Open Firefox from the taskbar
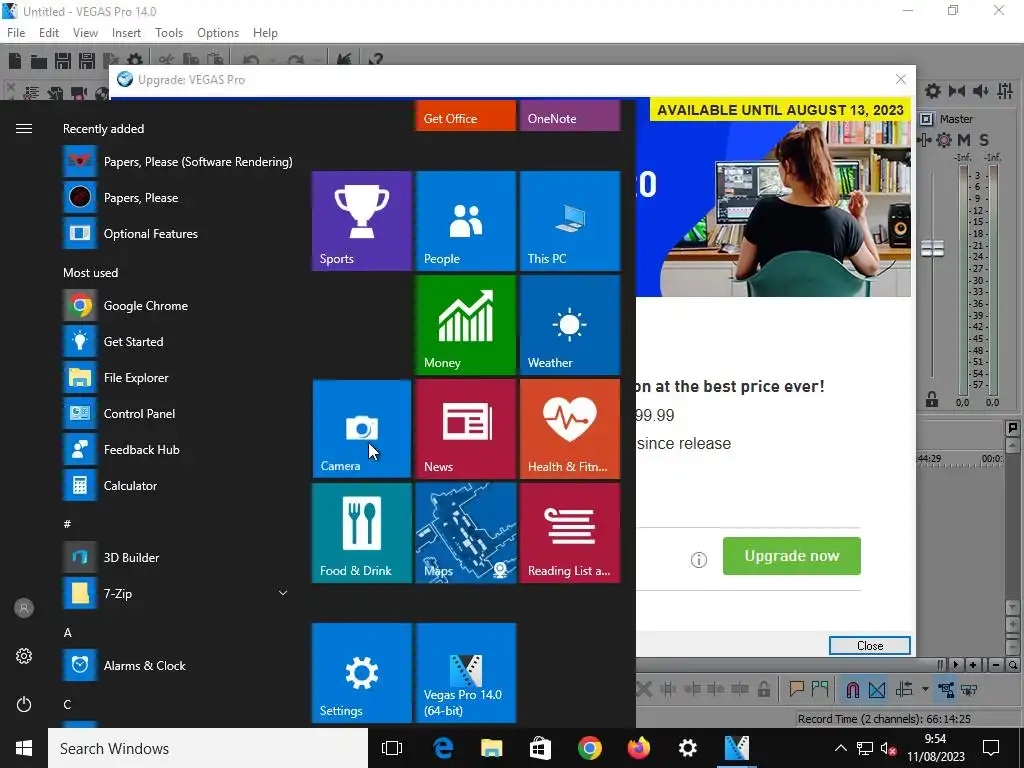 click(x=639, y=748)
